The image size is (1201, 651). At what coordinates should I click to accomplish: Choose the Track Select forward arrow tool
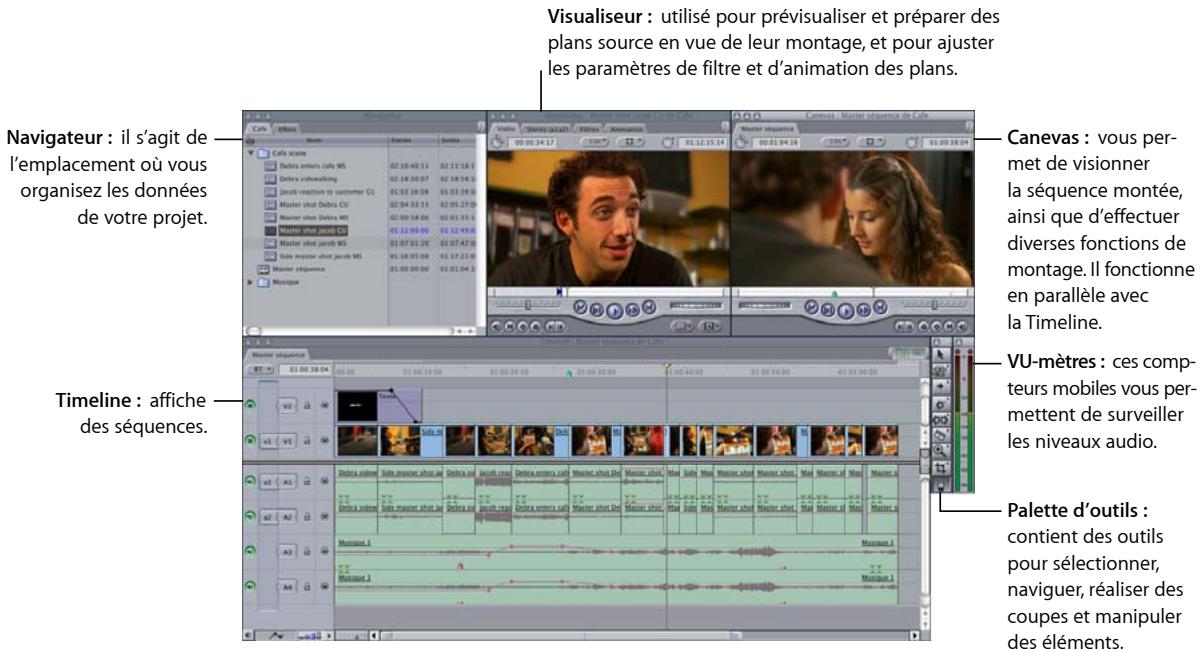point(940,384)
